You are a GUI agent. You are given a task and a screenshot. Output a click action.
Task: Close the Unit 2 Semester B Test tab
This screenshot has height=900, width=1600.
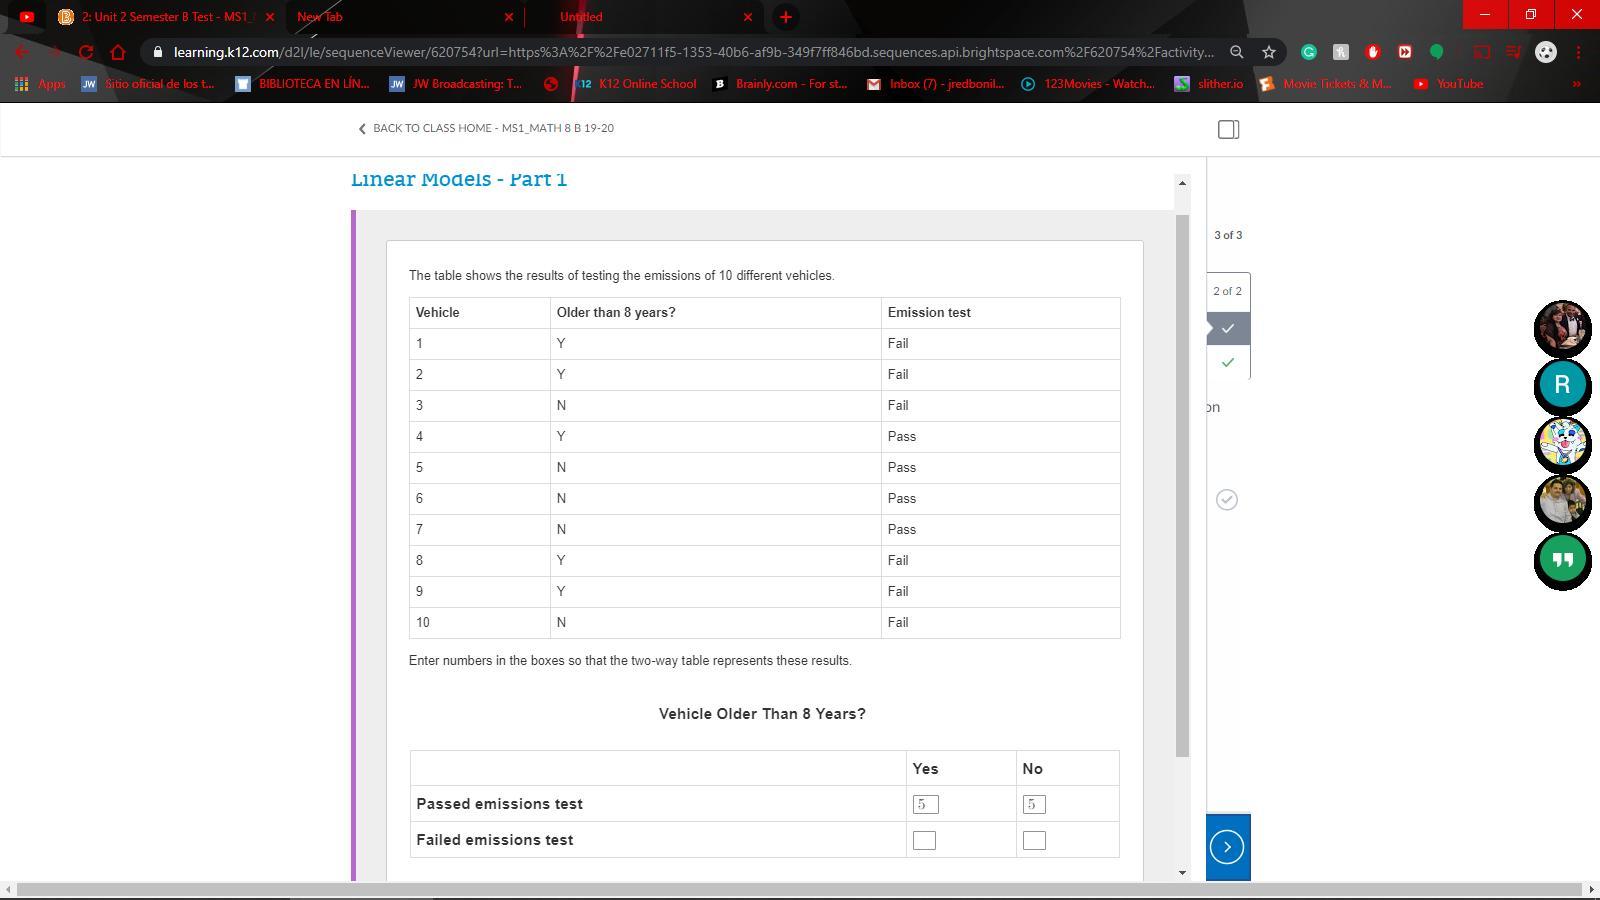click(270, 17)
